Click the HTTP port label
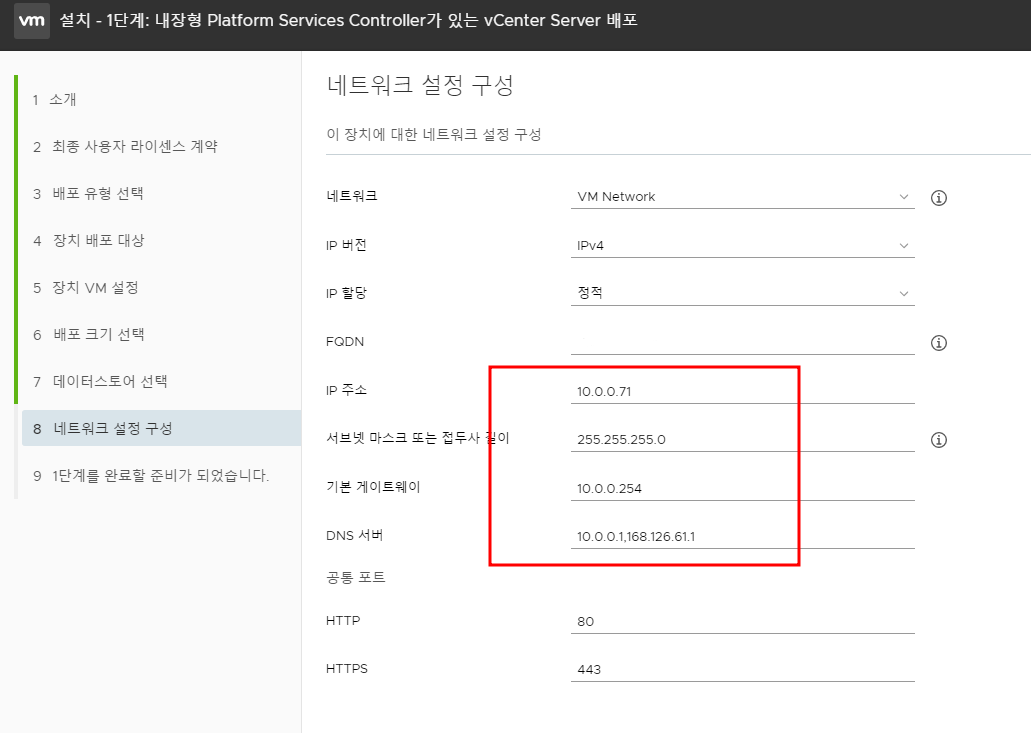 point(343,621)
